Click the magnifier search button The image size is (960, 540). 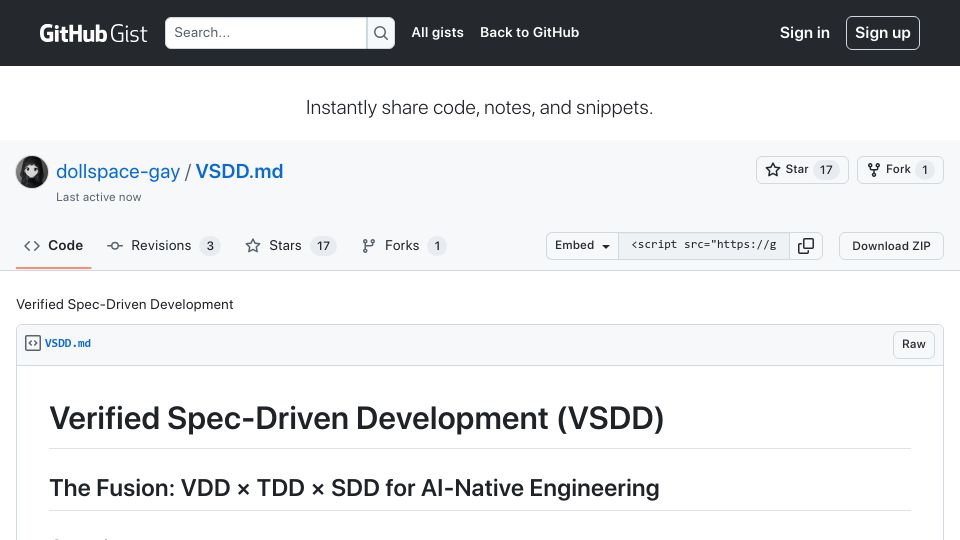pos(381,33)
